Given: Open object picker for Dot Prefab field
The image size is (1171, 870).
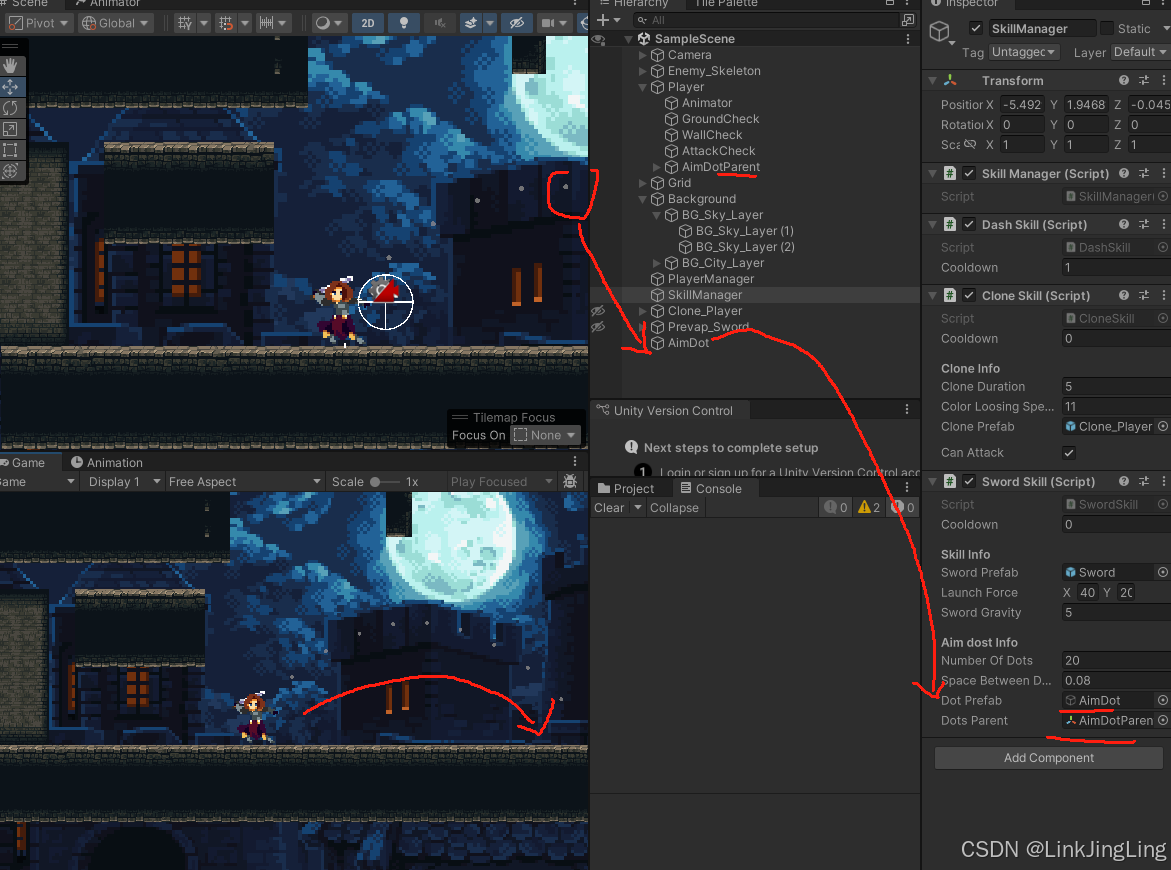Looking at the screenshot, I should coord(1162,700).
